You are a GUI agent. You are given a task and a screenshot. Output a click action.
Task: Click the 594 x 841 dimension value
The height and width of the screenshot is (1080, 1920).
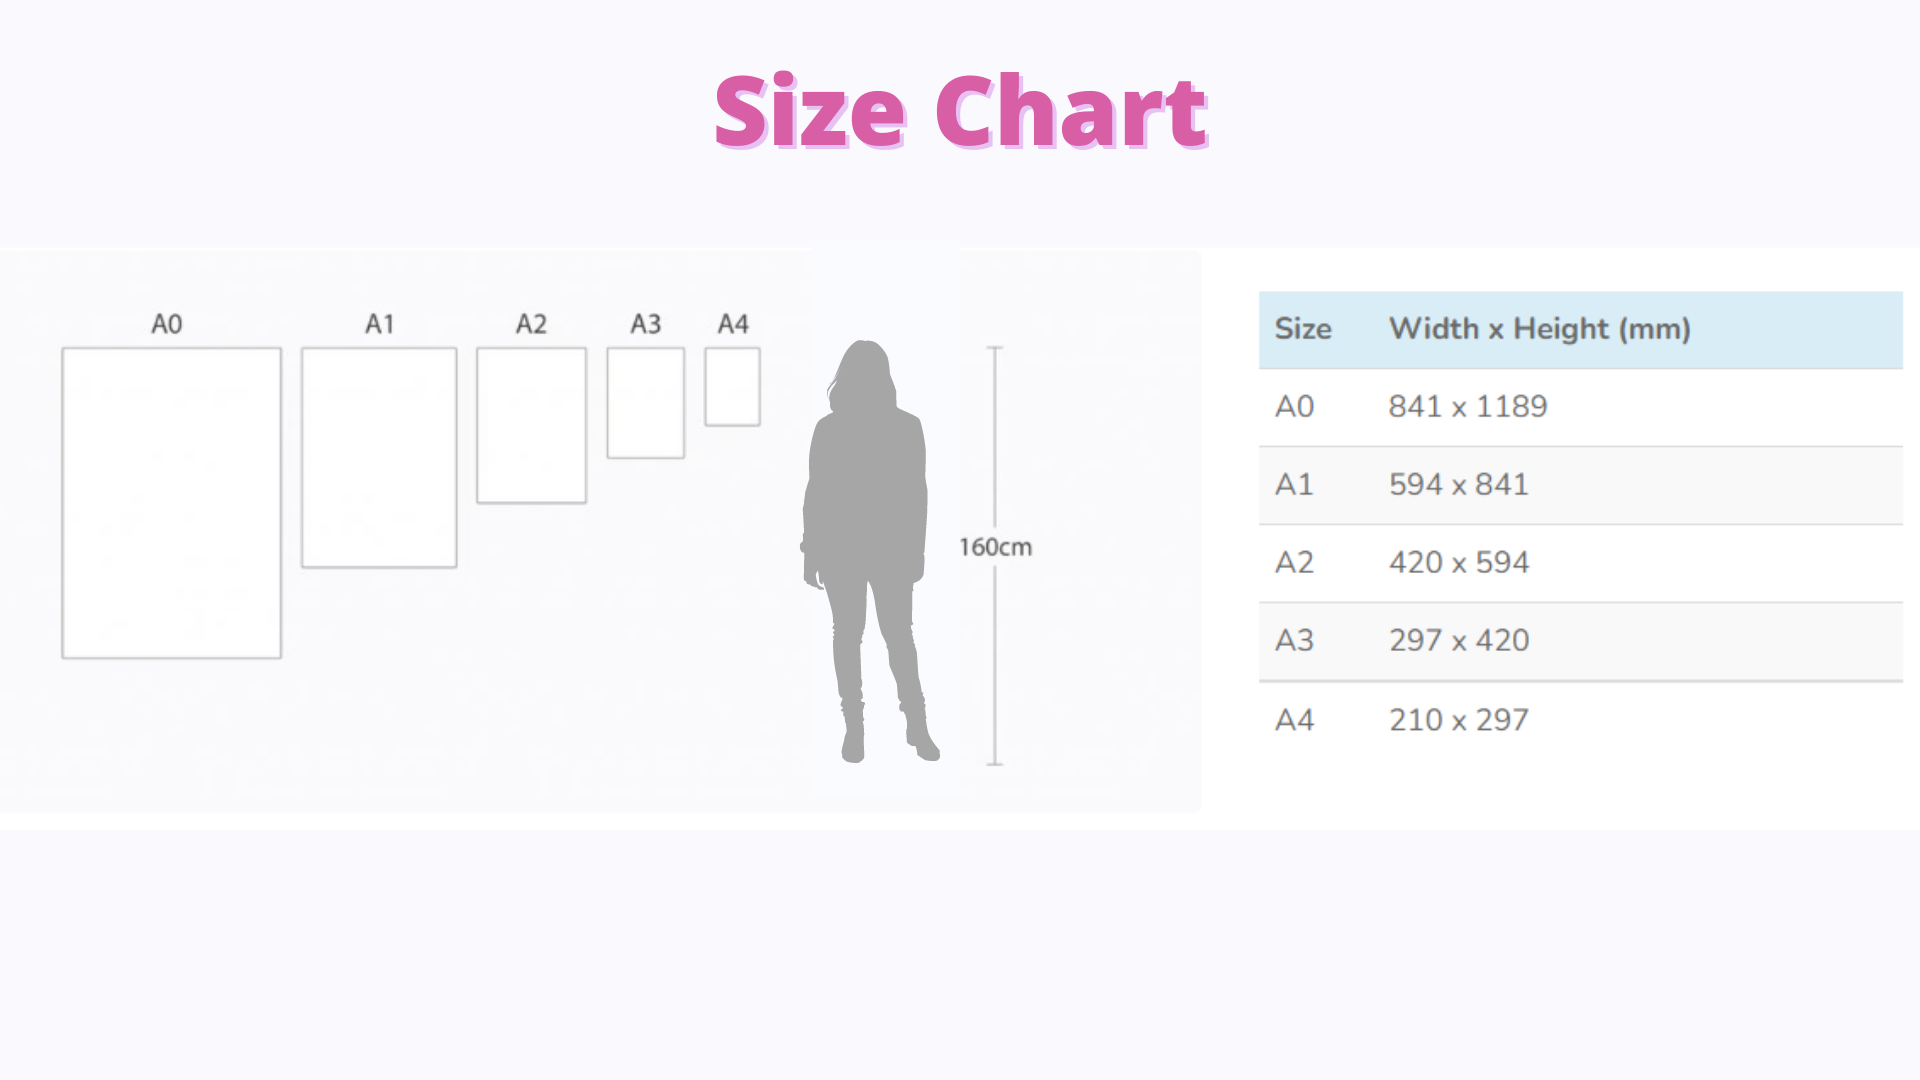pos(1458,485)
